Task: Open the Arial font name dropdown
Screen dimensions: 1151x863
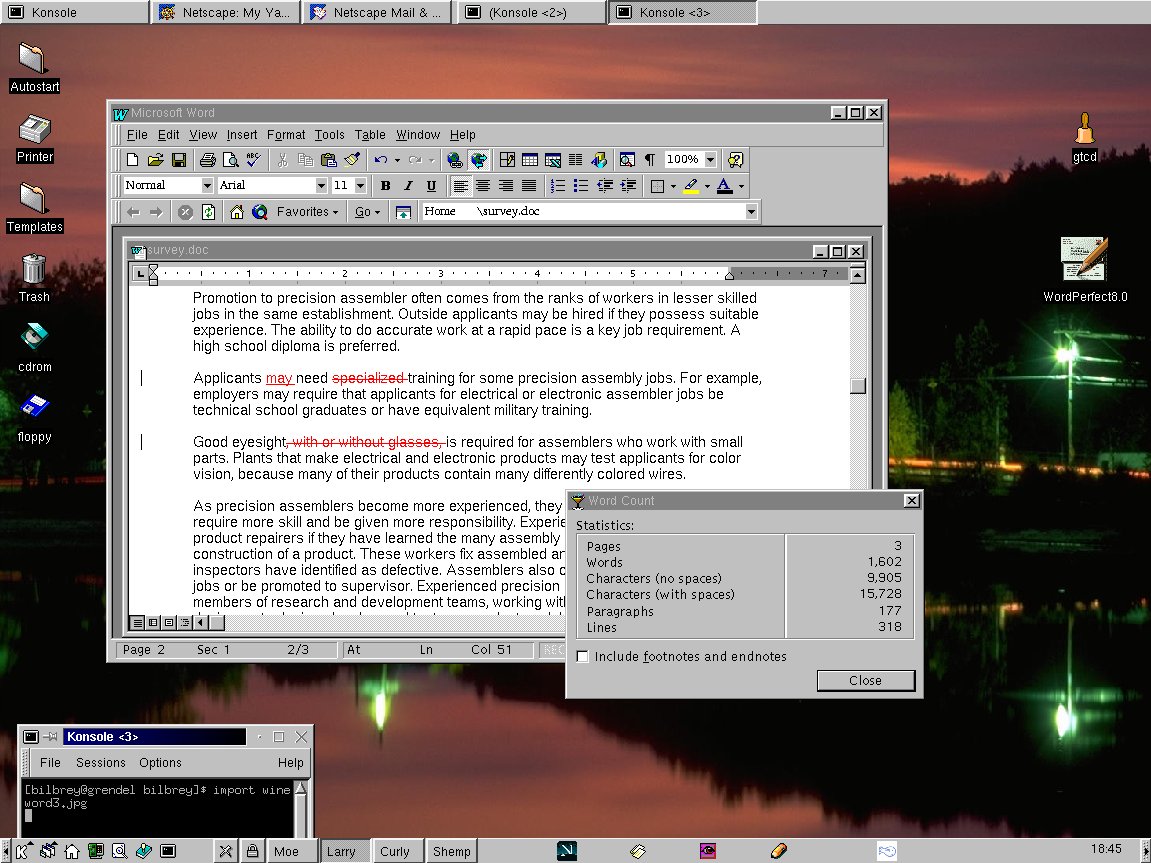Action: point(321,186)
